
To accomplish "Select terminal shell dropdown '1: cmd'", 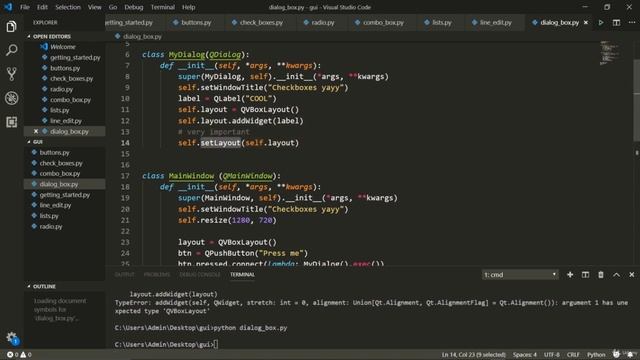I will coord(520,275).
